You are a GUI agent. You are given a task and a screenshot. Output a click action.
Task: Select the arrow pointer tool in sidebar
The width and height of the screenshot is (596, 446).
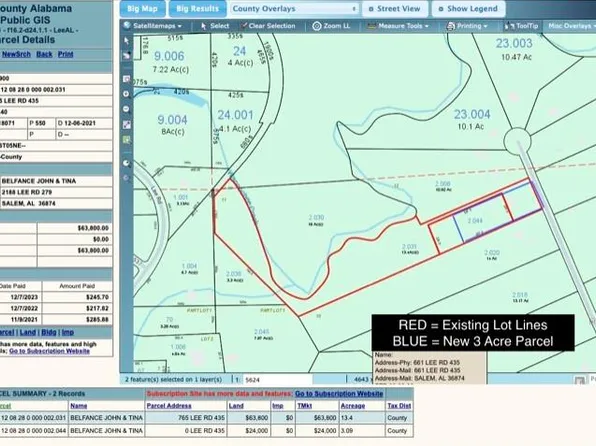point(127,40)
